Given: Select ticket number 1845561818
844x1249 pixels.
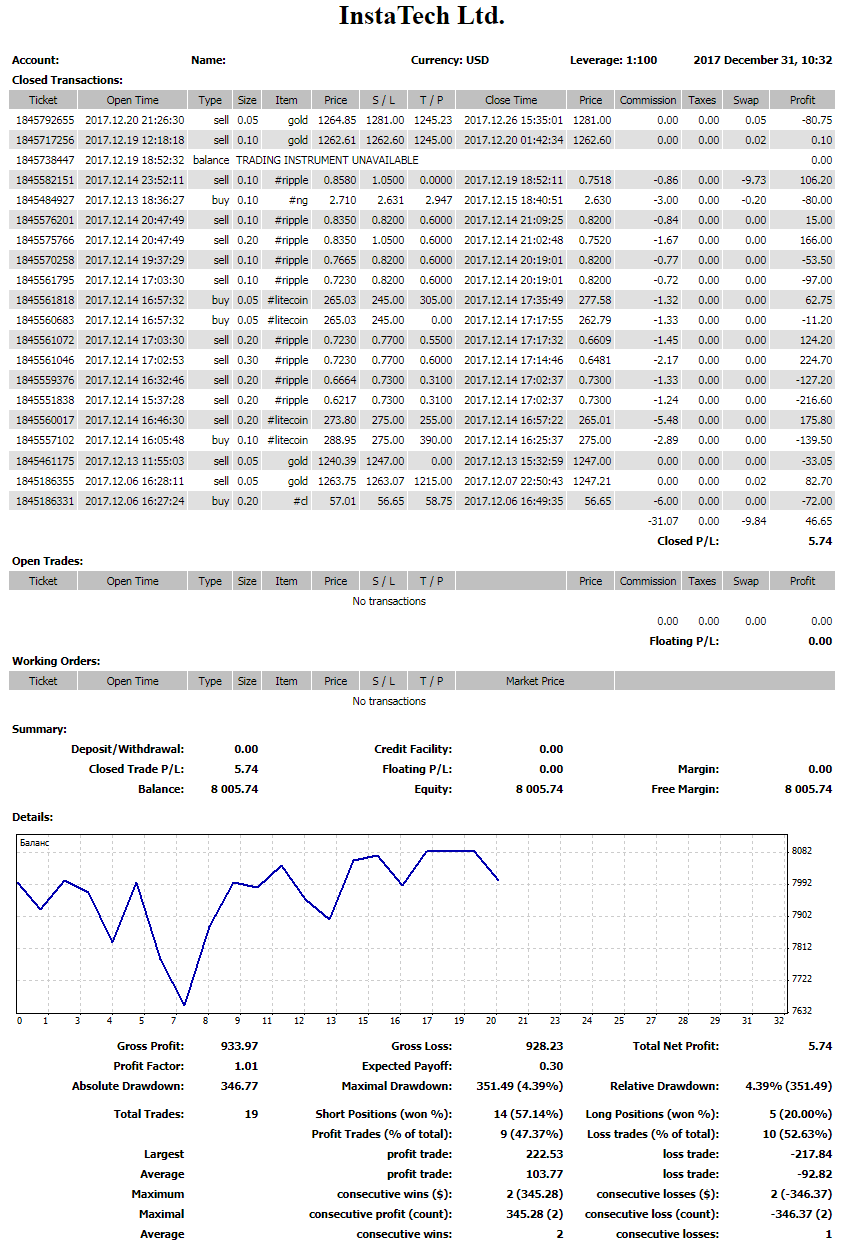Looking at the screenshot, I should pyautogui.click(x=45, y=300).
